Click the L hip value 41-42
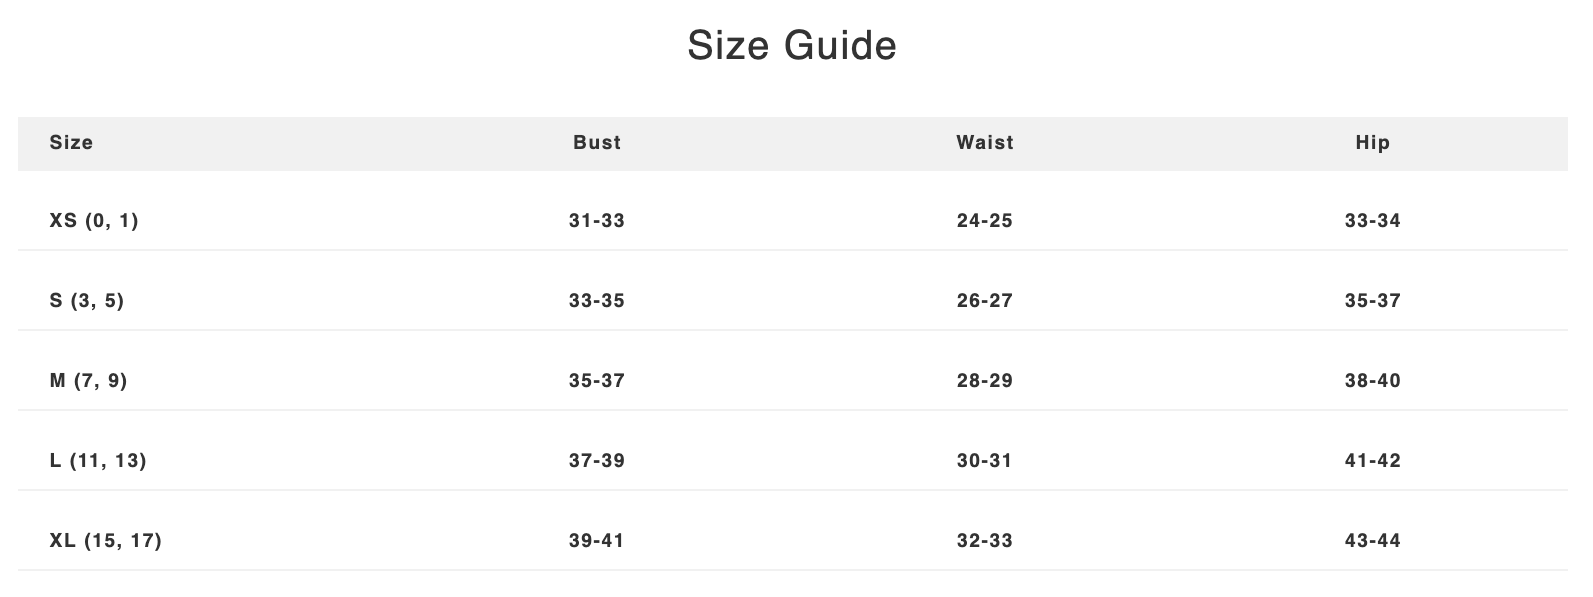 tap(1372, 461)
